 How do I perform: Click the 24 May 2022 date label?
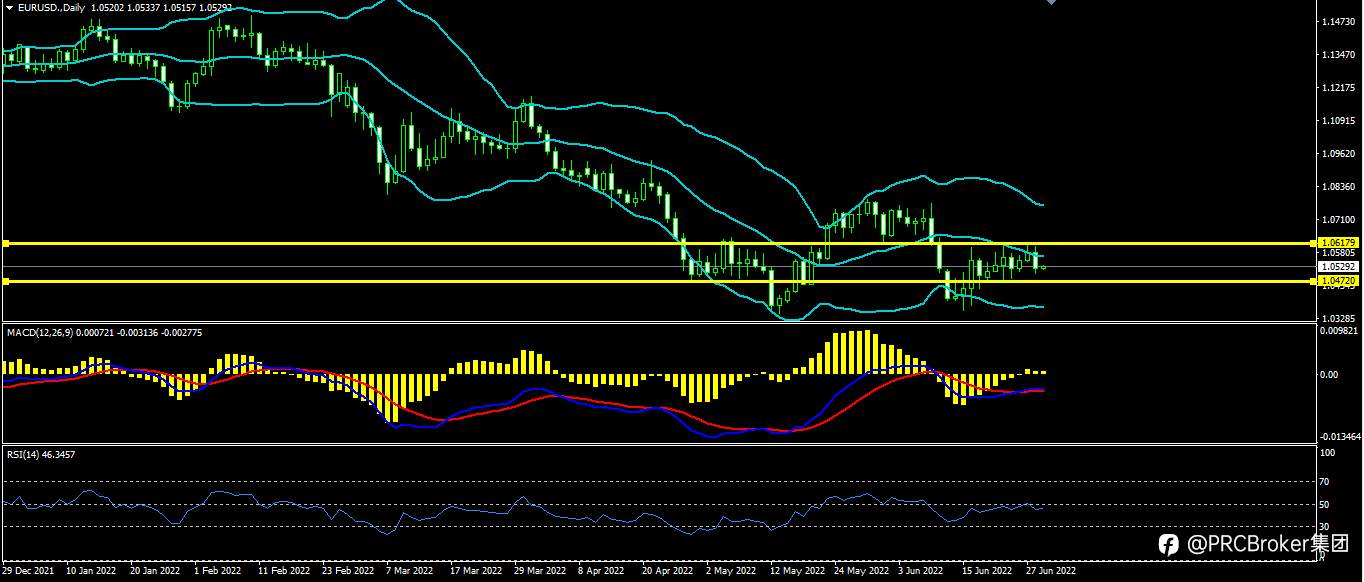(x=861, y=571)
